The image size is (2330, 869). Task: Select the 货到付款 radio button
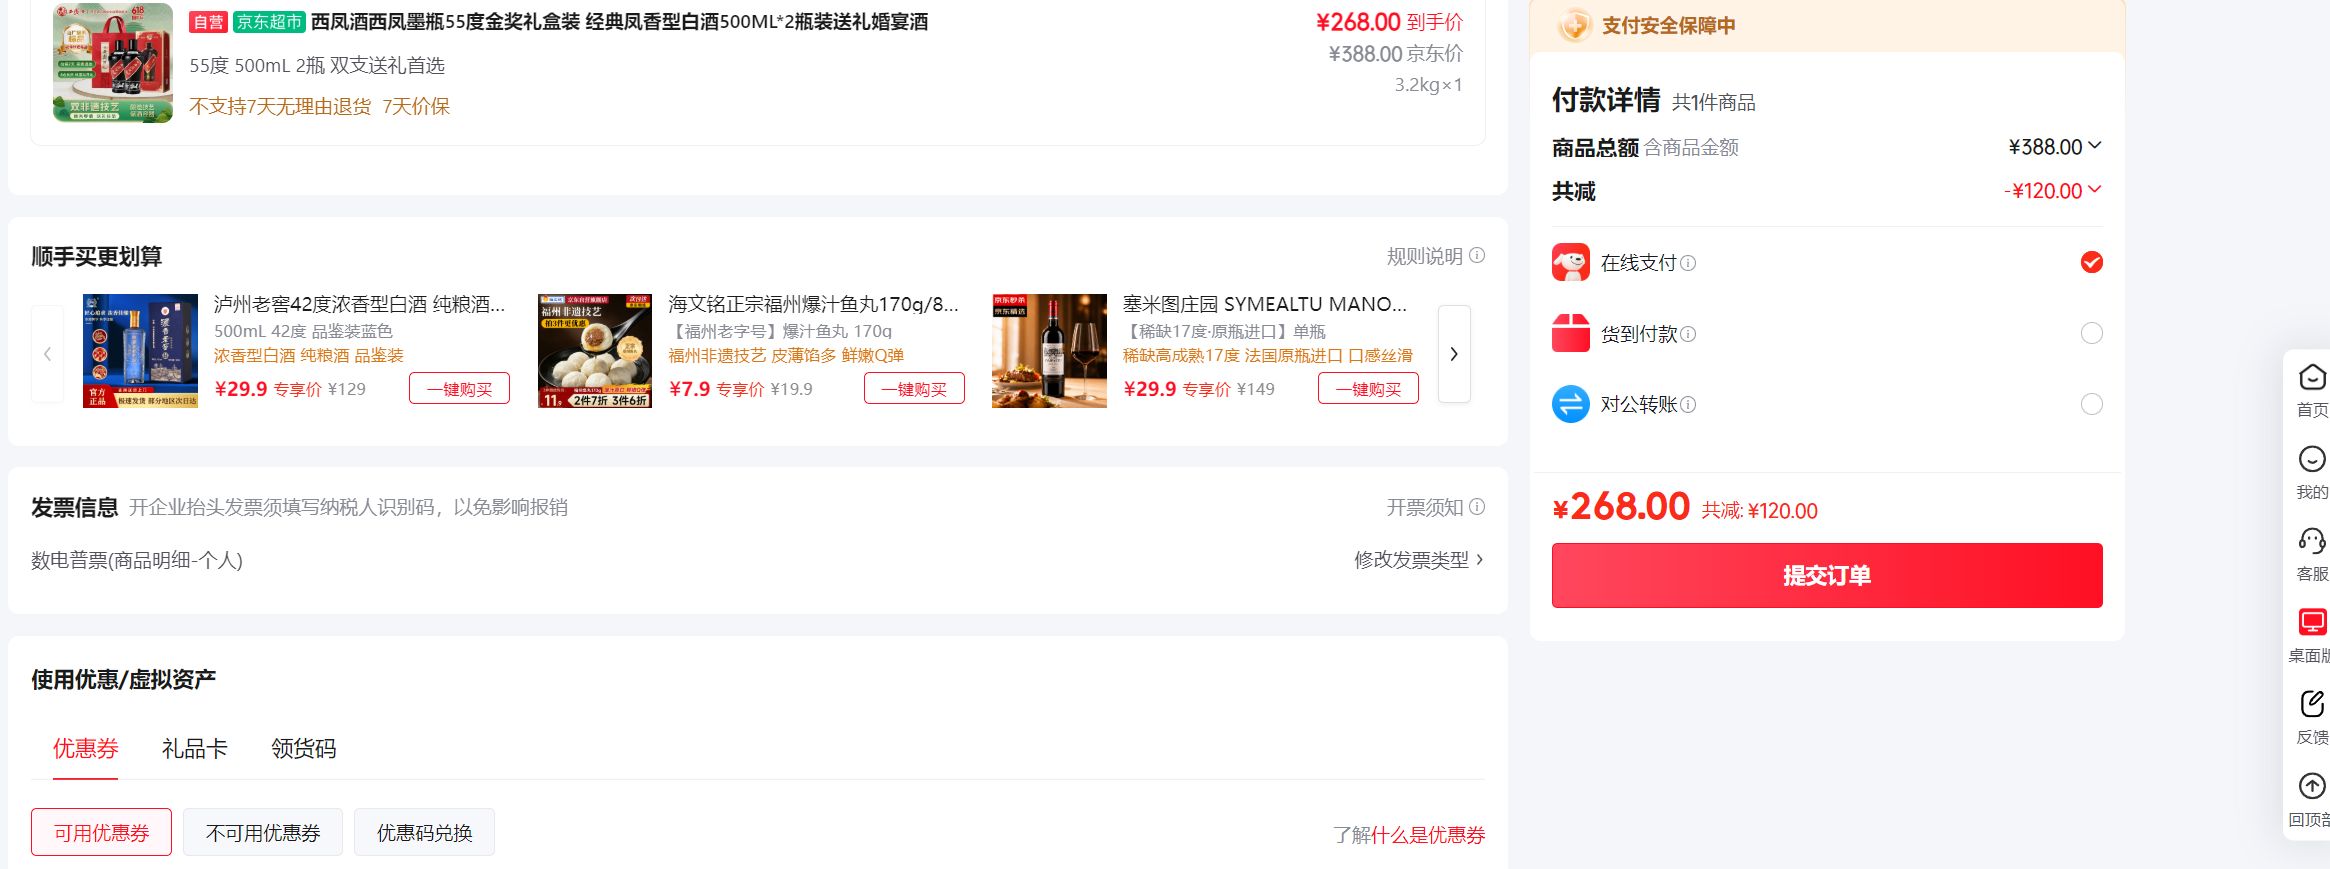pyautogui.click(x=2092, y=333)
